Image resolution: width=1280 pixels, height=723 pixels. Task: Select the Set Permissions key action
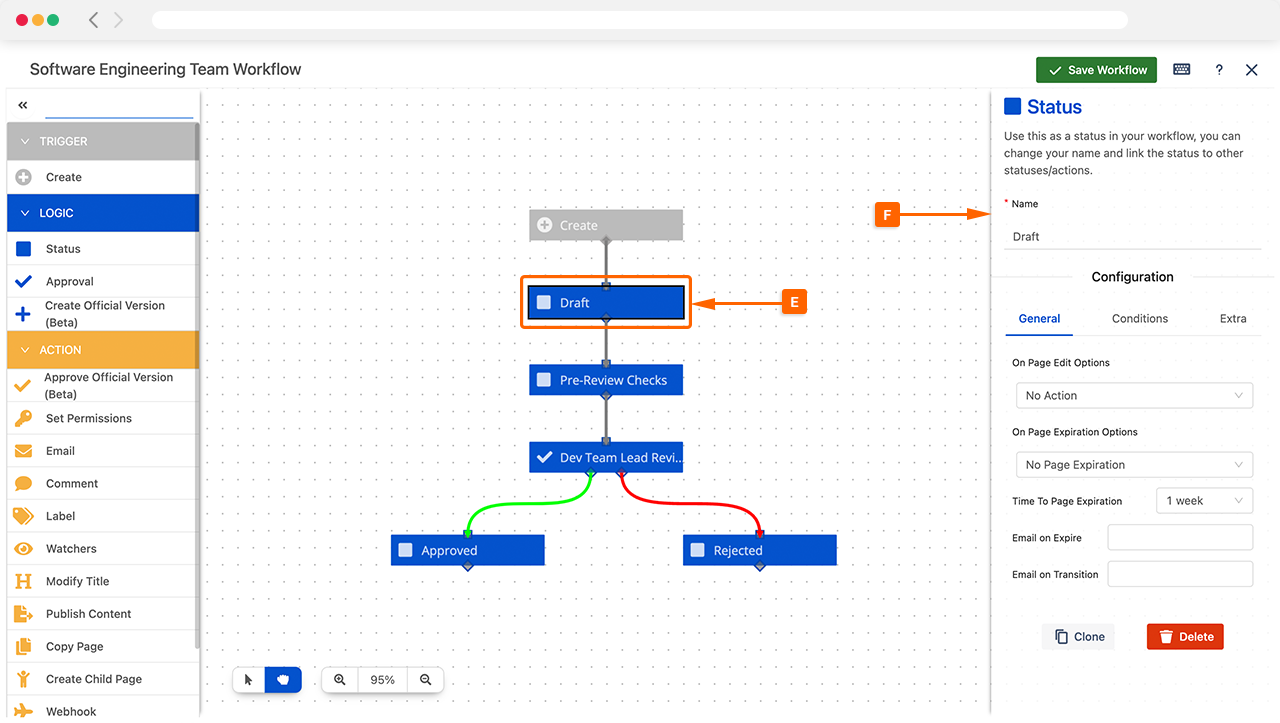point(88,418)
